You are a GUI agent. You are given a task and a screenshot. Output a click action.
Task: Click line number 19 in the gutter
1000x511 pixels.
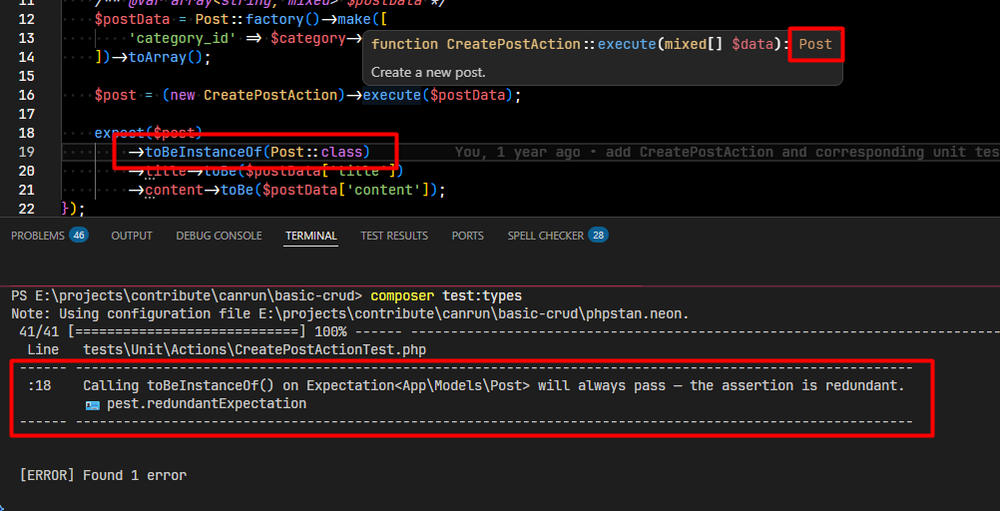(x=27, y=152)
